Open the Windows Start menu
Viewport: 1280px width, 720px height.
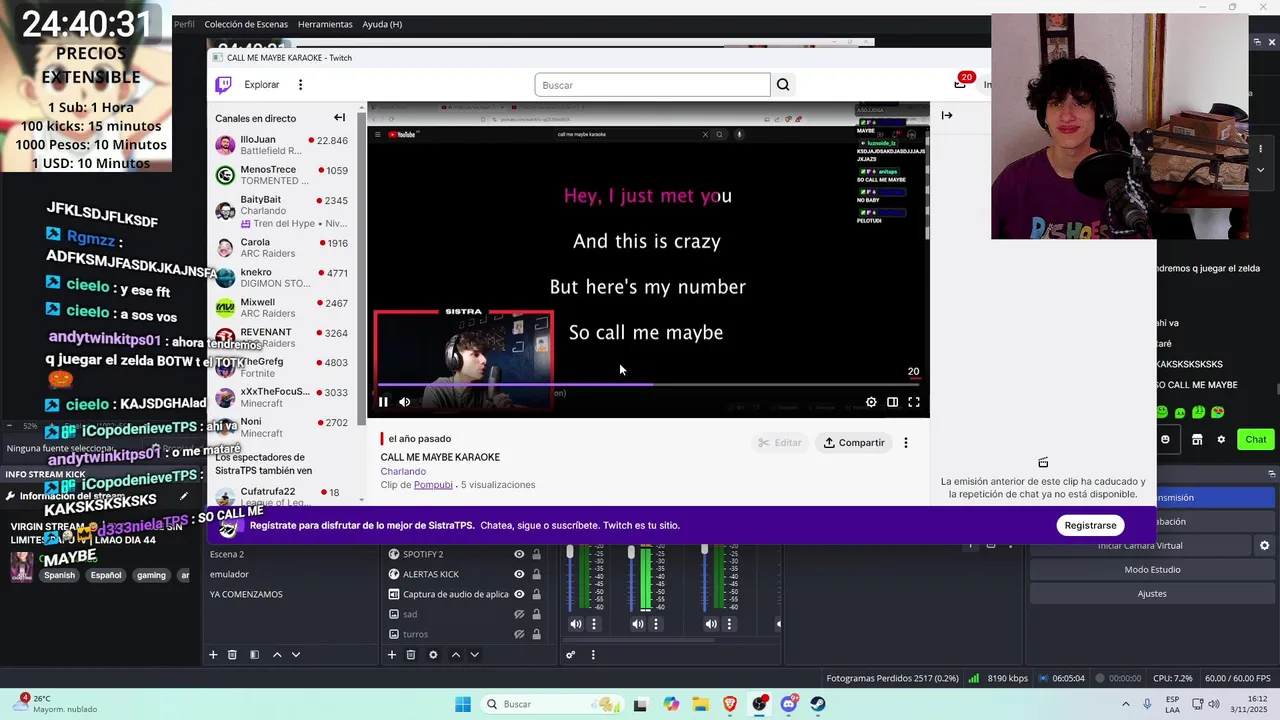click(462, 704)
